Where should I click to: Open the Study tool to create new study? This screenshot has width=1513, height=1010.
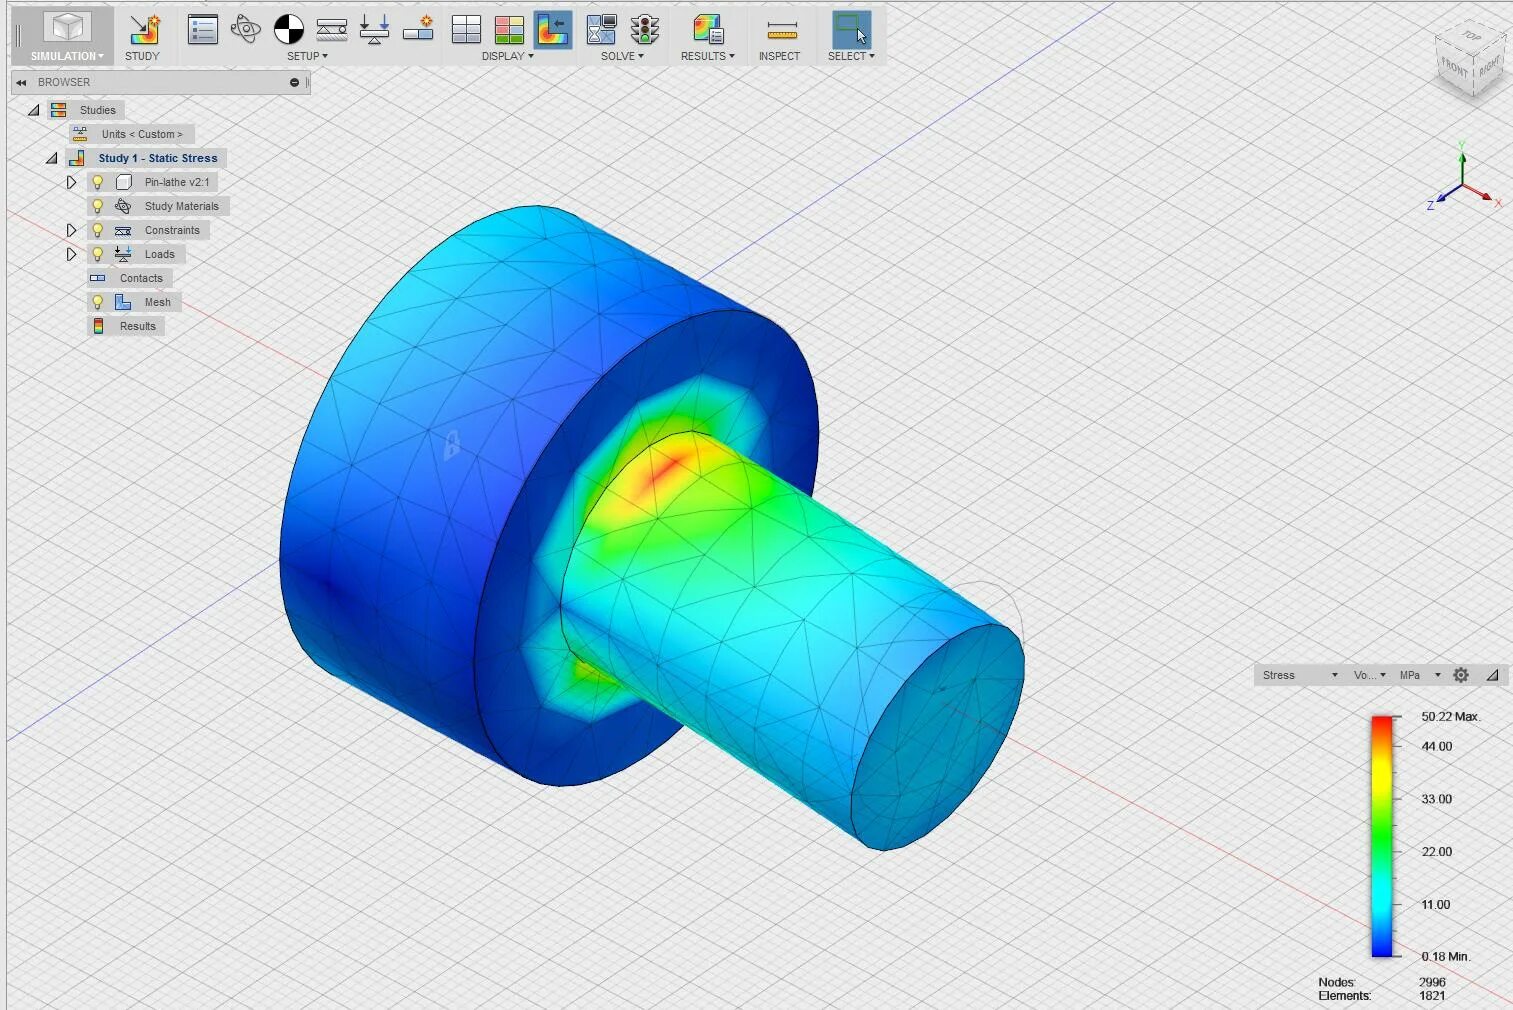(143, 31)
